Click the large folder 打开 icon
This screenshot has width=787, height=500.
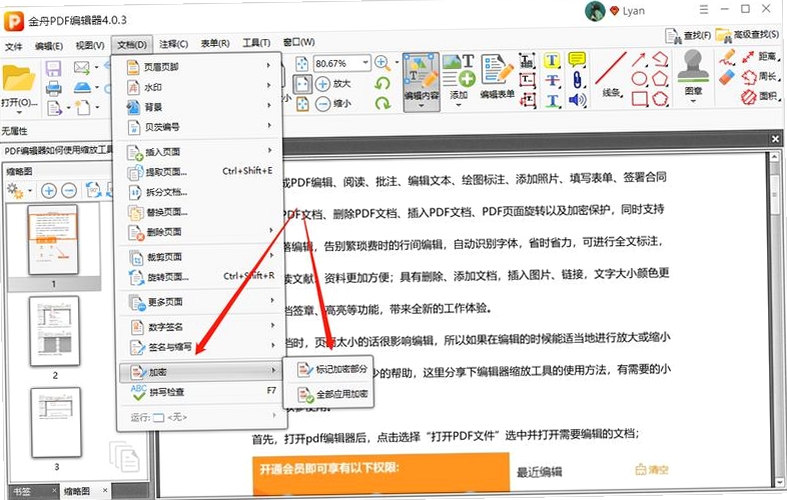[x=18, y=77]
